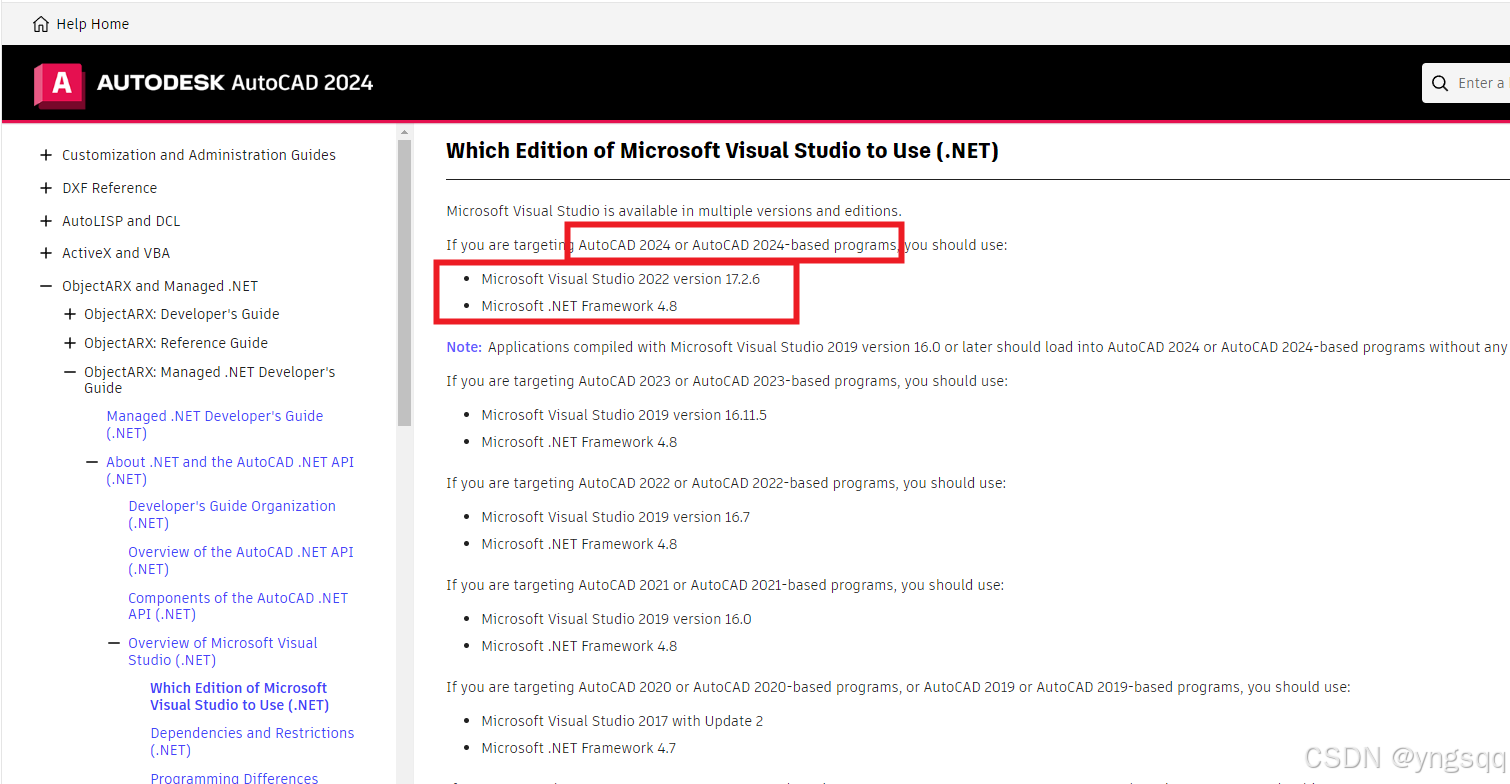The width and height of the screenshot is (1510, 784).
Task: Click the sidebar scrollbar up arrow
Action: tap(404, 132)
